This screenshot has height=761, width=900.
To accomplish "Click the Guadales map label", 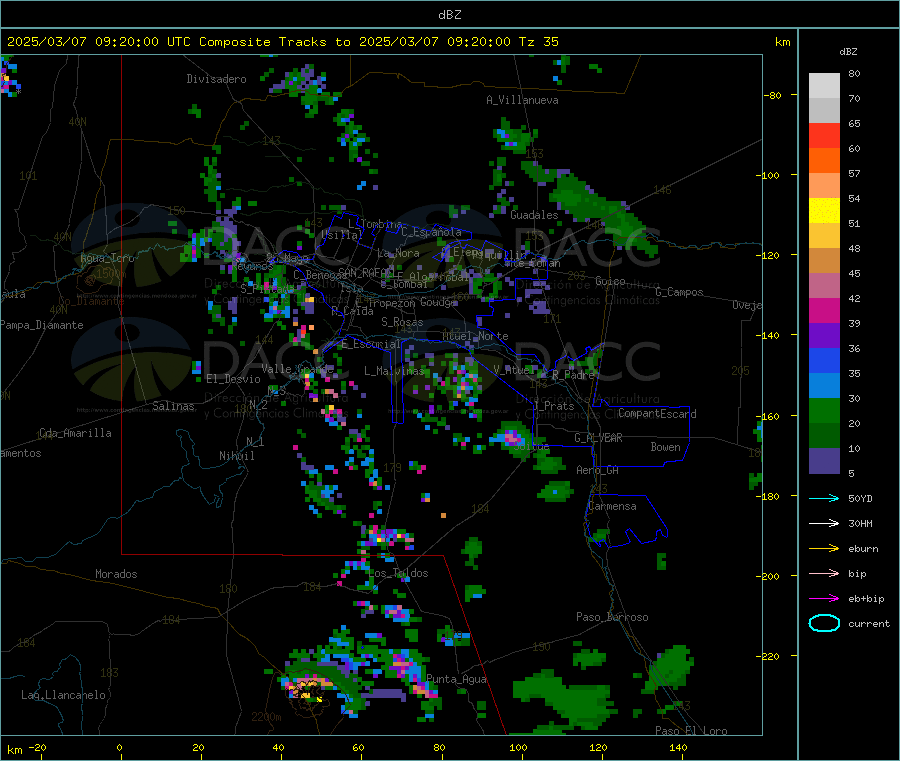I will tap(534, 215).
